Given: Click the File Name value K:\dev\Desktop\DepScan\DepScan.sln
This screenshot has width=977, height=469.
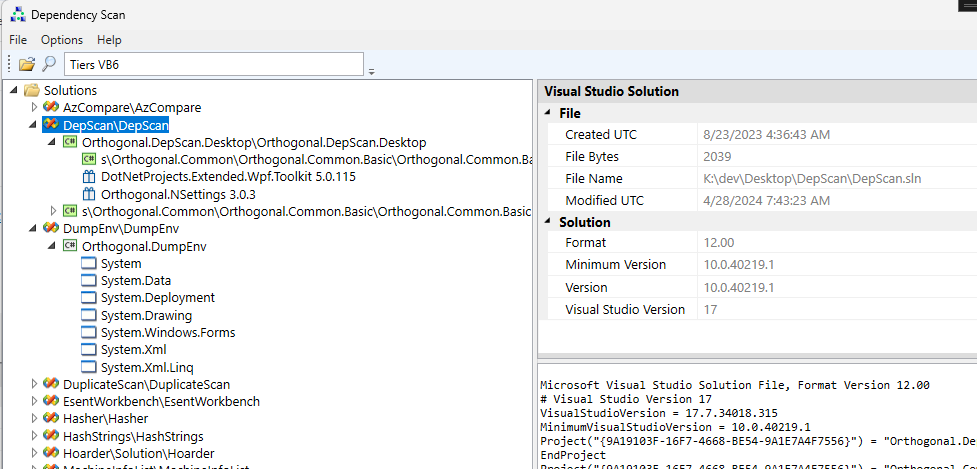Looking at the screenshot, I should [x=812, y=179].
